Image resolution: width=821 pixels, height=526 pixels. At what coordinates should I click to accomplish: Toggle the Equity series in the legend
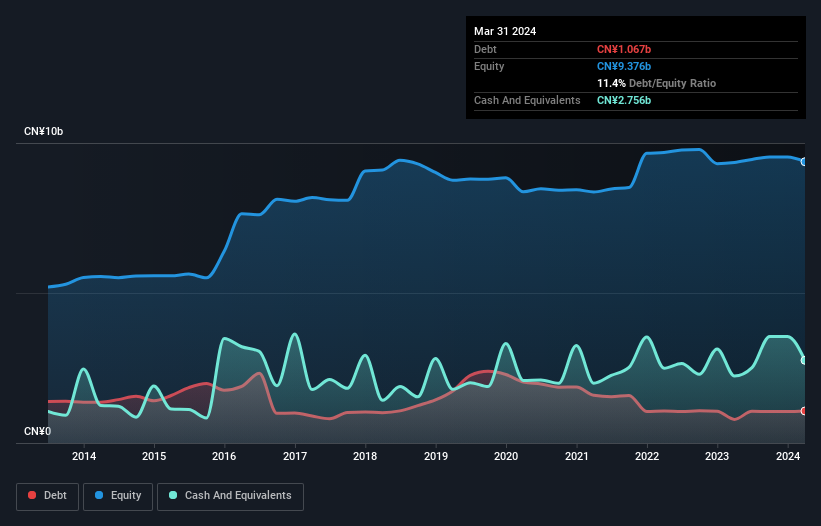119,496
